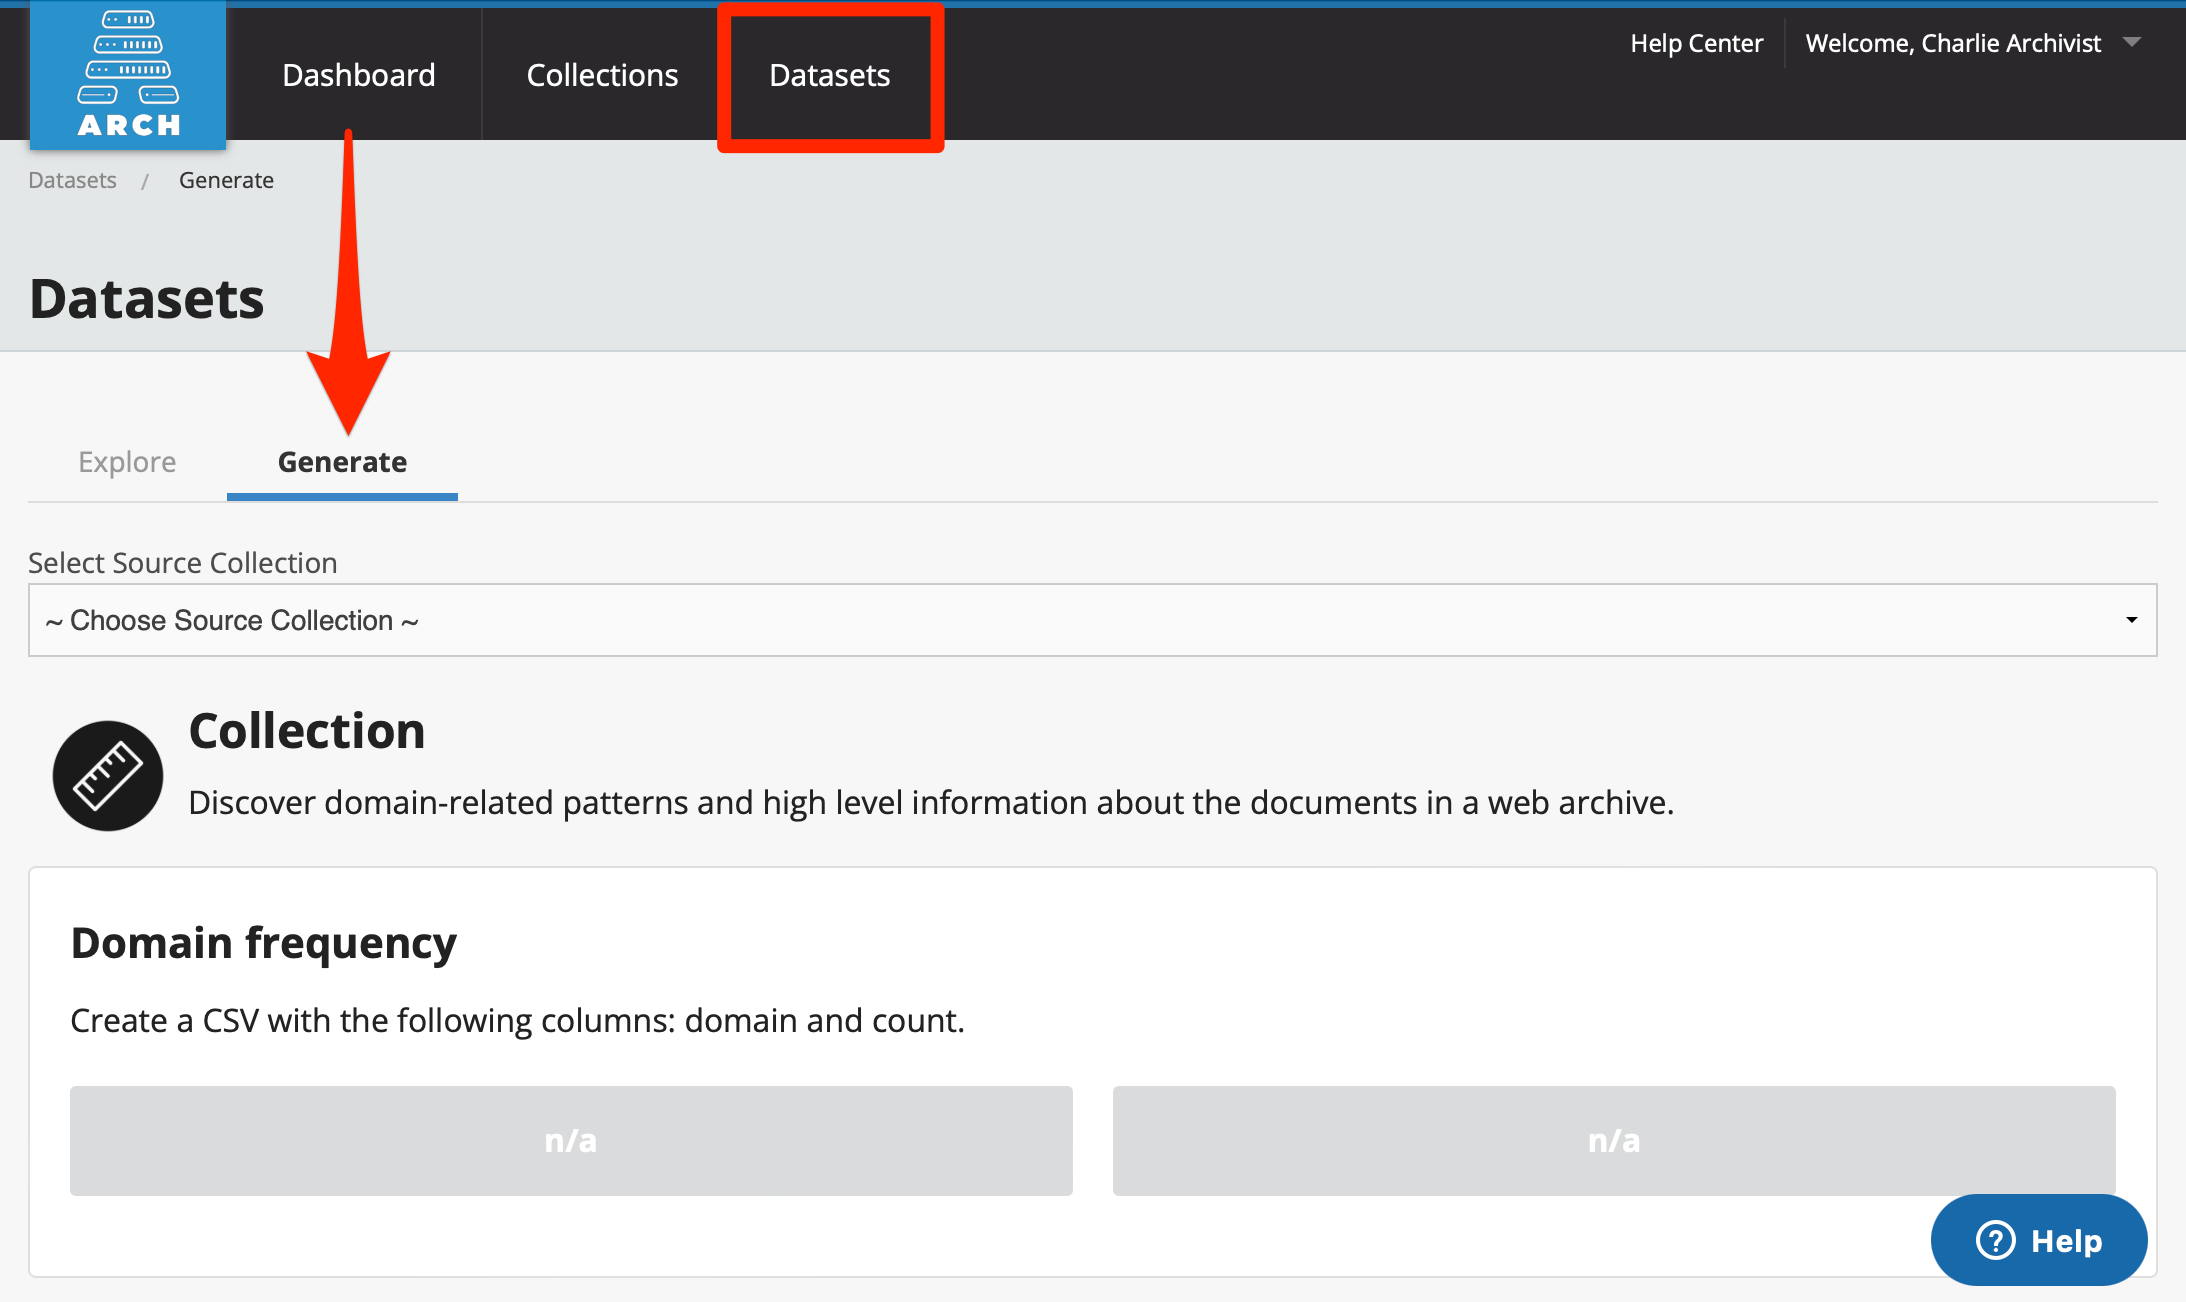Viewport: 2186px width, 1302px height.
Task: Select the Generate tab
Action: [341, 461]
